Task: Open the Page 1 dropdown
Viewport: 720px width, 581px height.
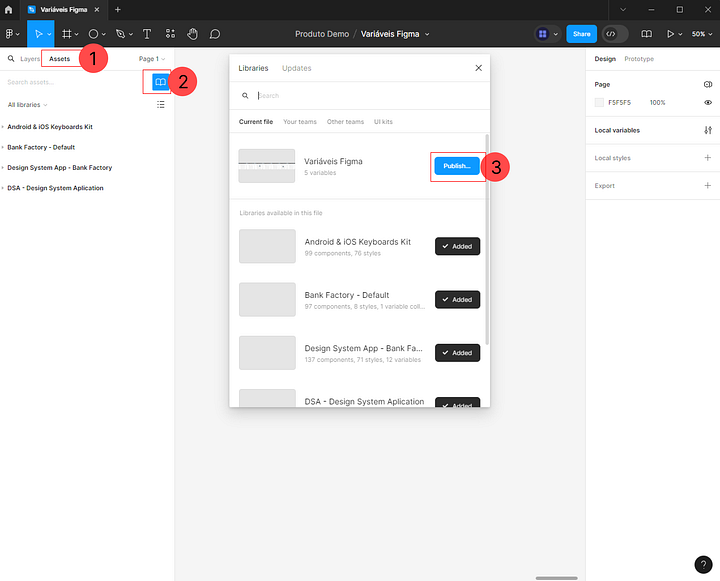Action: [152, 58]
